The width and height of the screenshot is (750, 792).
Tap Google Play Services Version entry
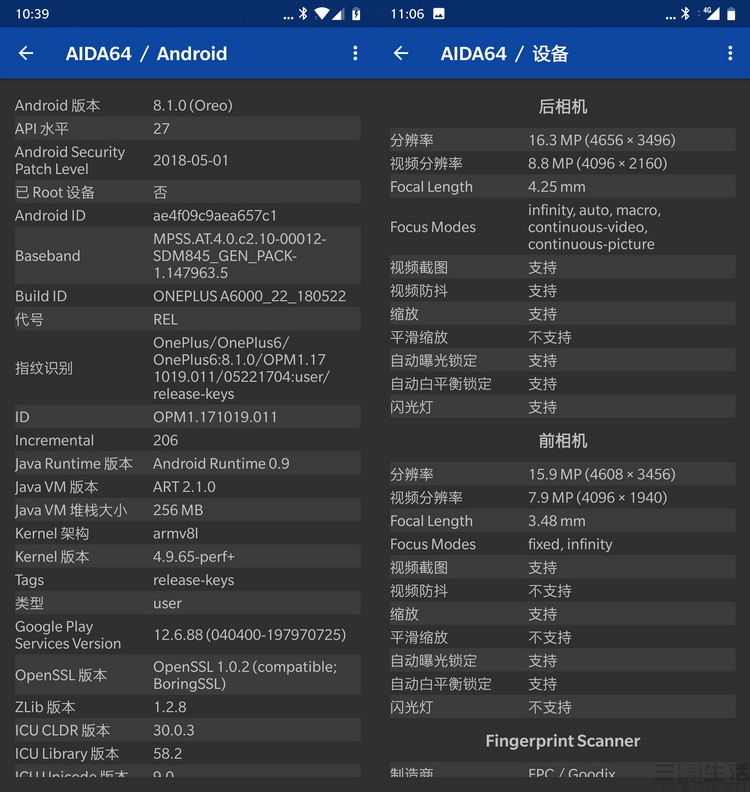click(187, 635)
